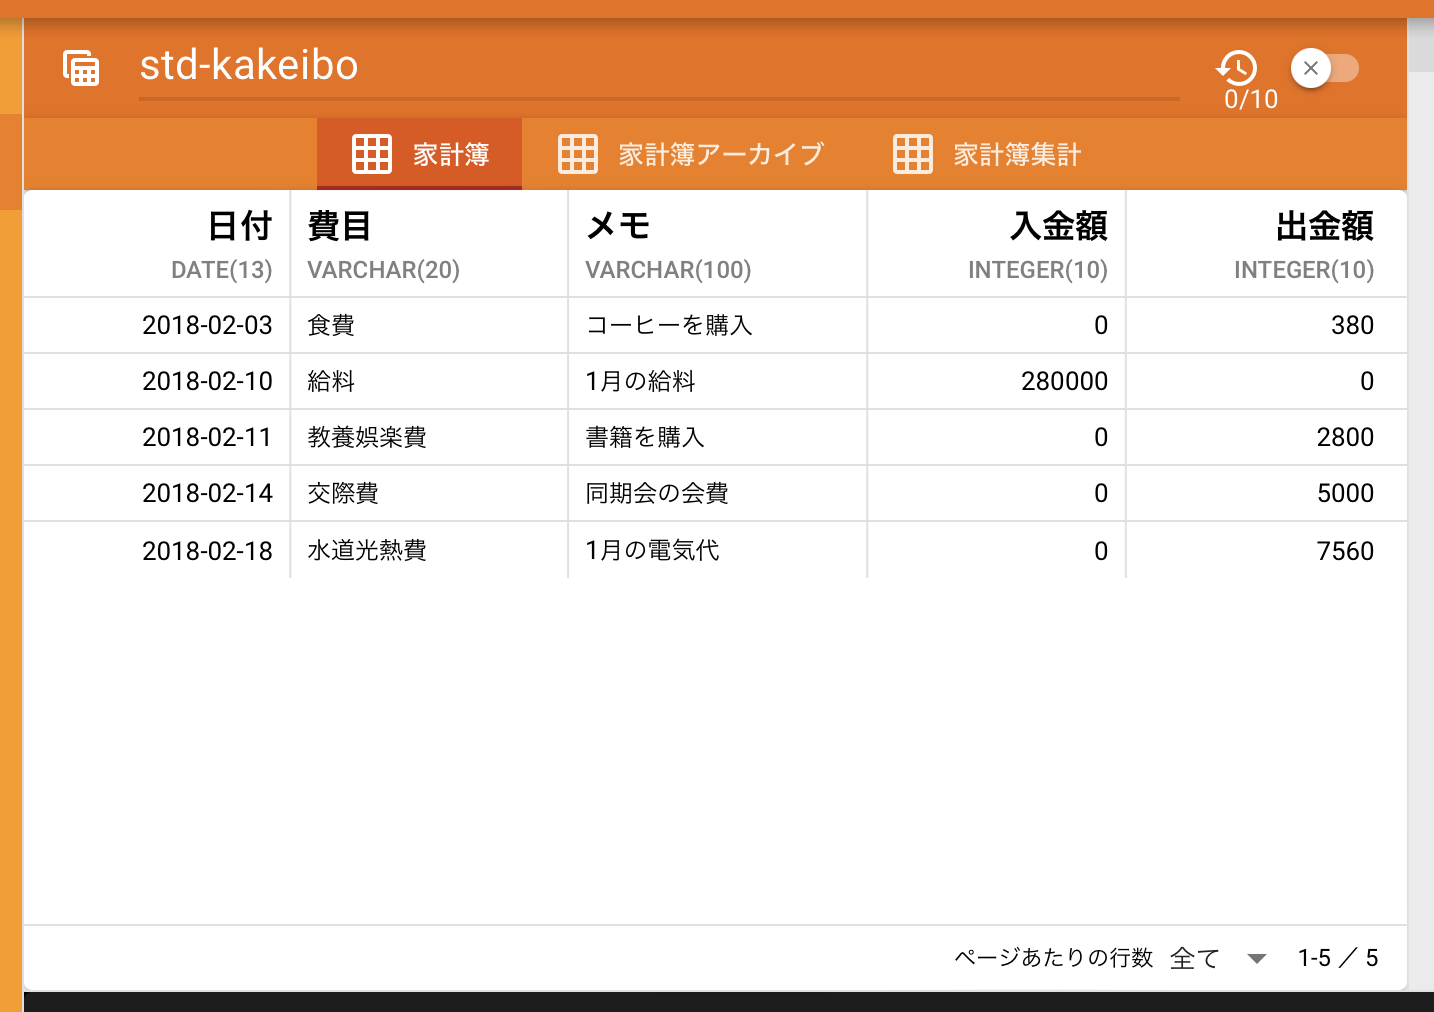Click the grid icon on the 家計簿集計 tab
Image resolution: width=1434 pixels, height=1012 pixels.
[x=911, y=153]
